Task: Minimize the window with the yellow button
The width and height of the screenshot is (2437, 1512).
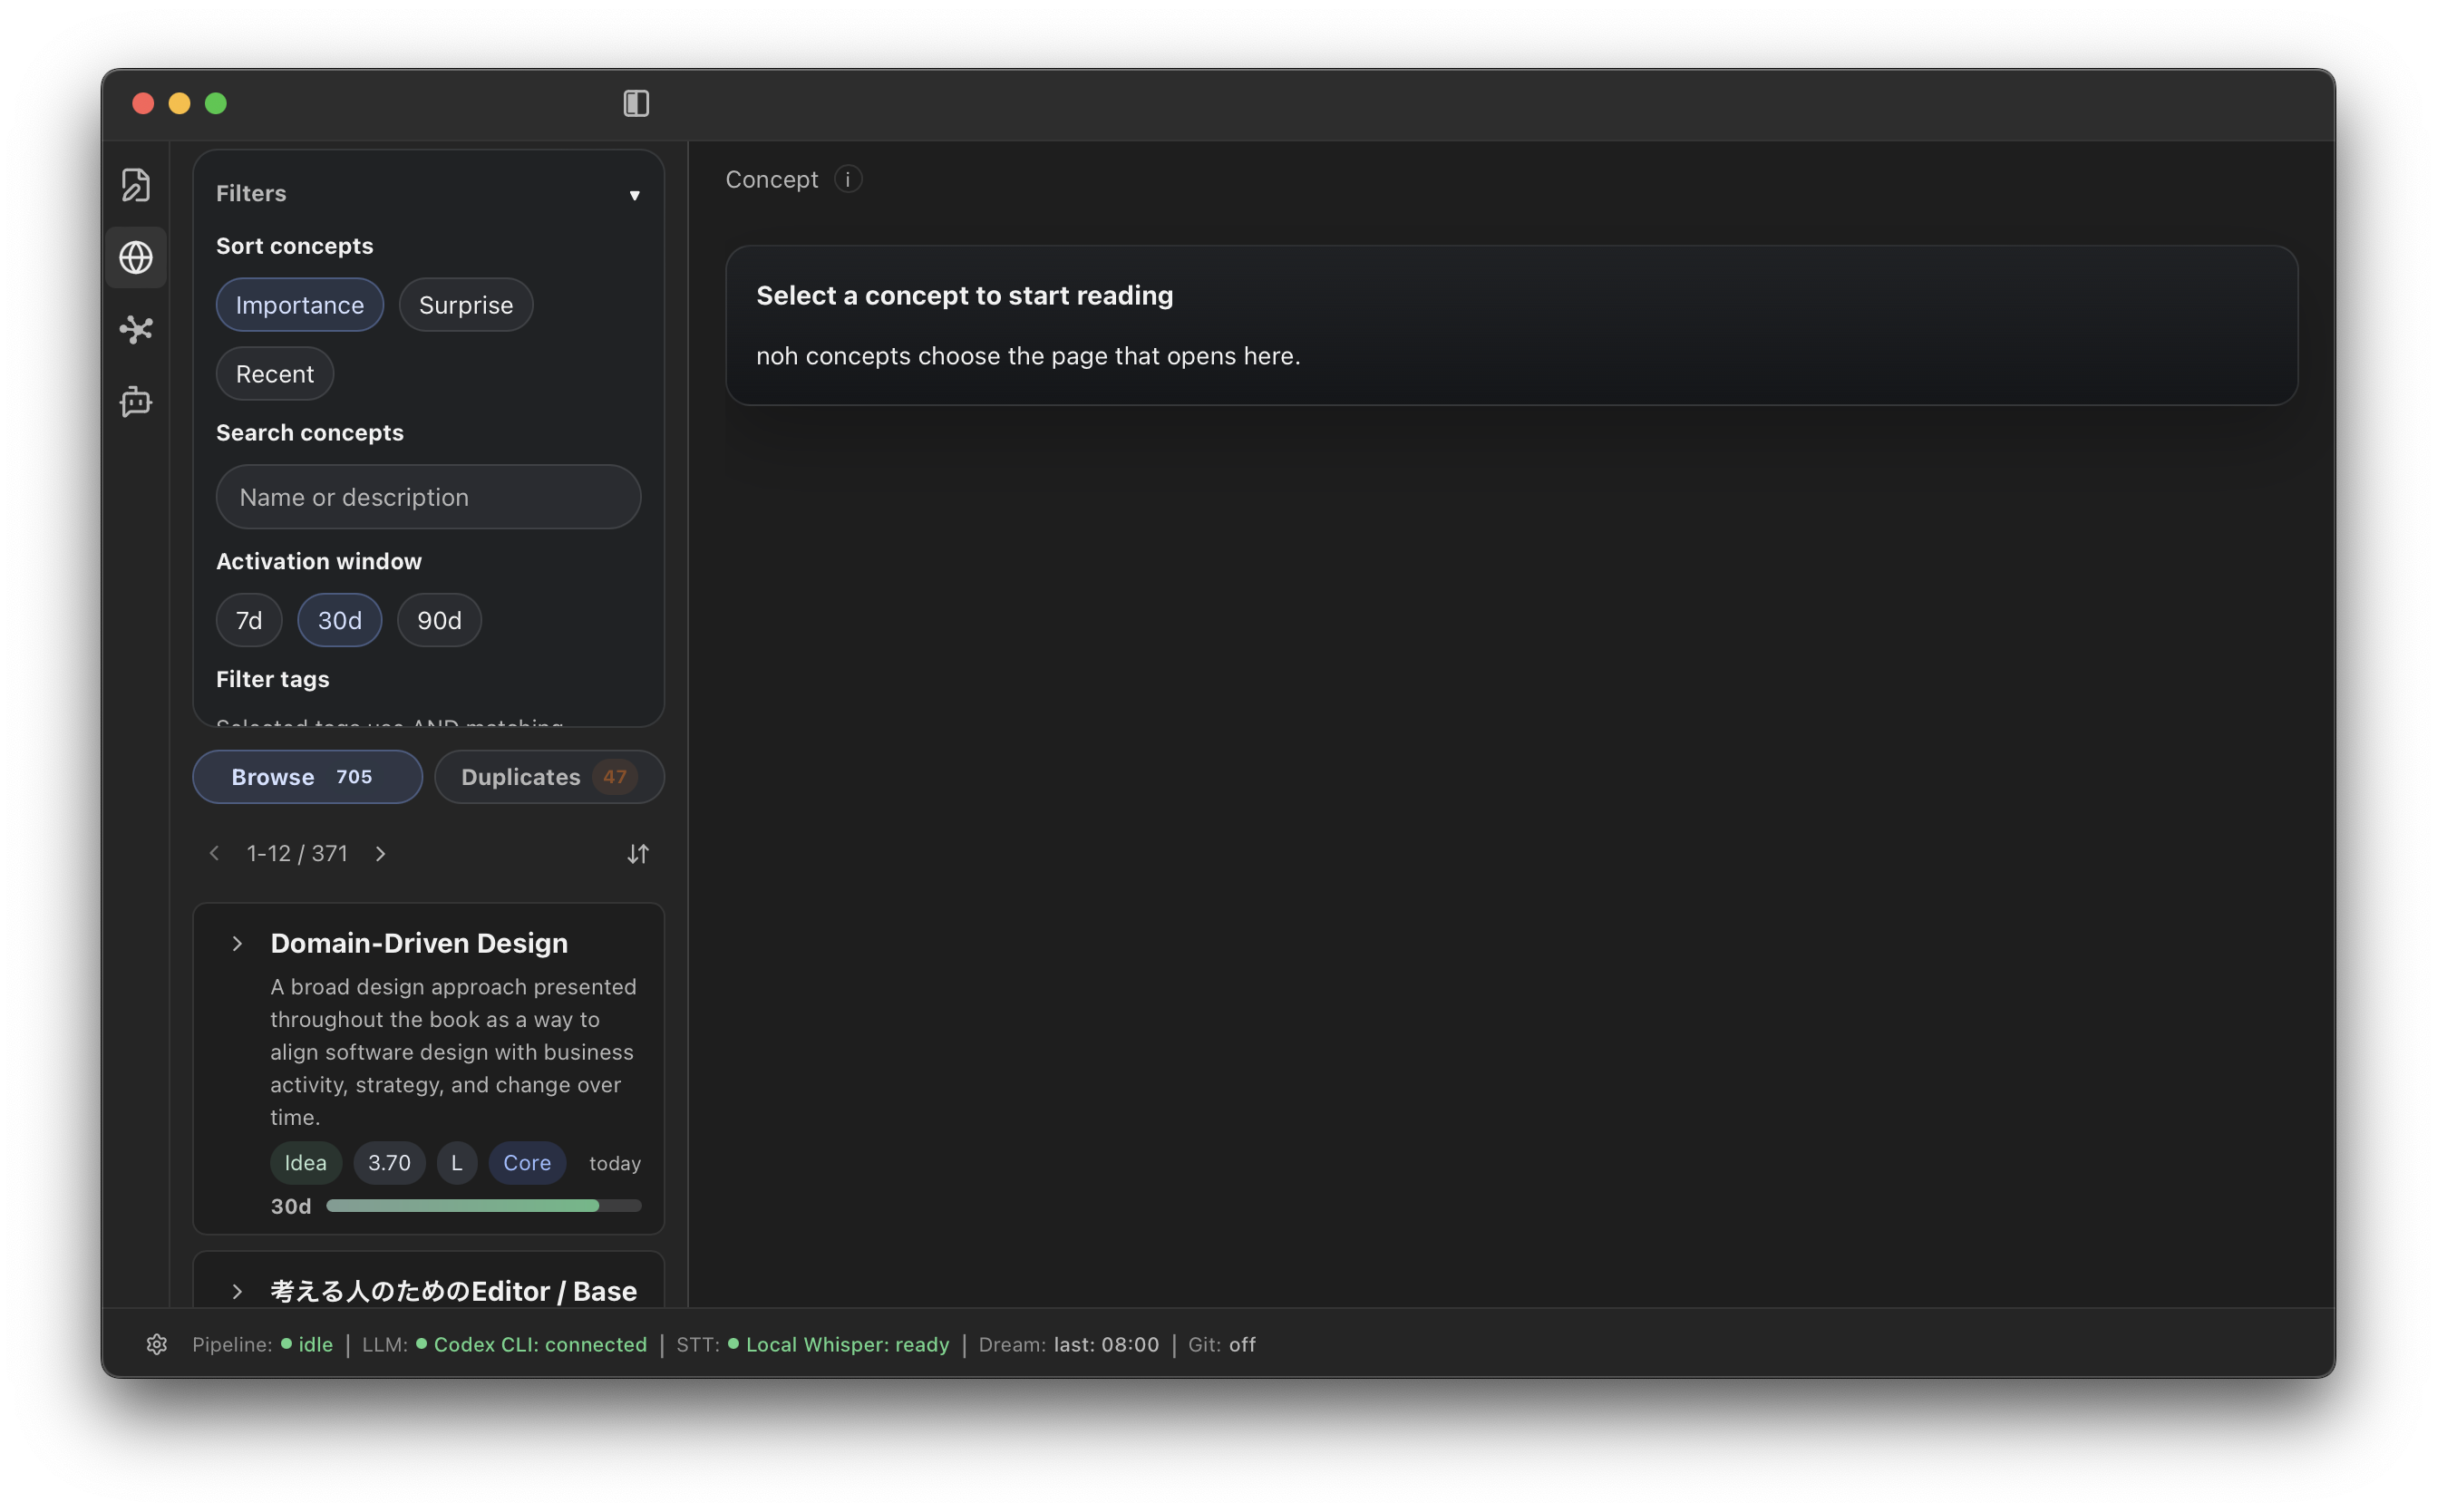Action: point(179,103)
